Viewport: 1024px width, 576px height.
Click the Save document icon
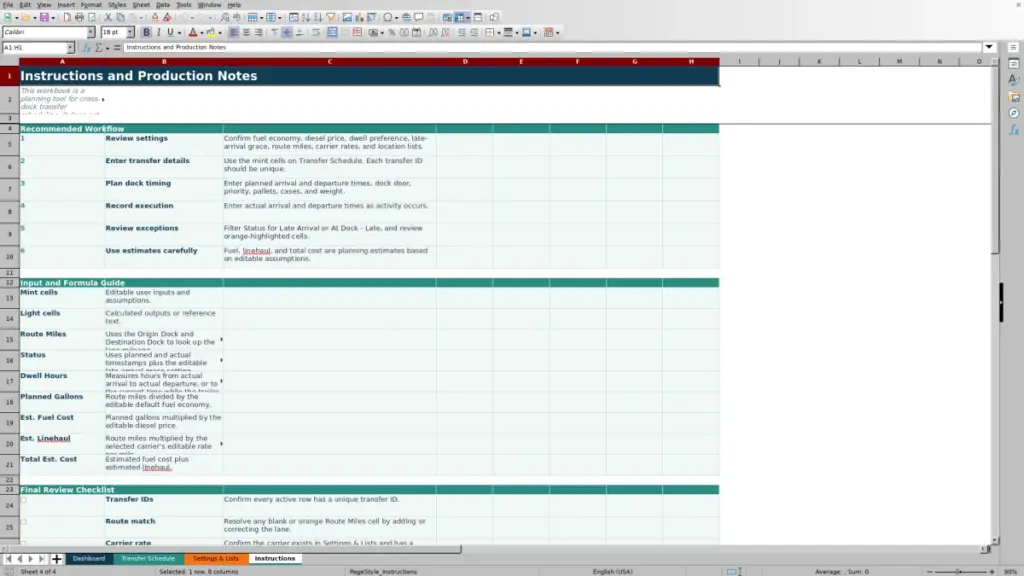tap(44, 18)
